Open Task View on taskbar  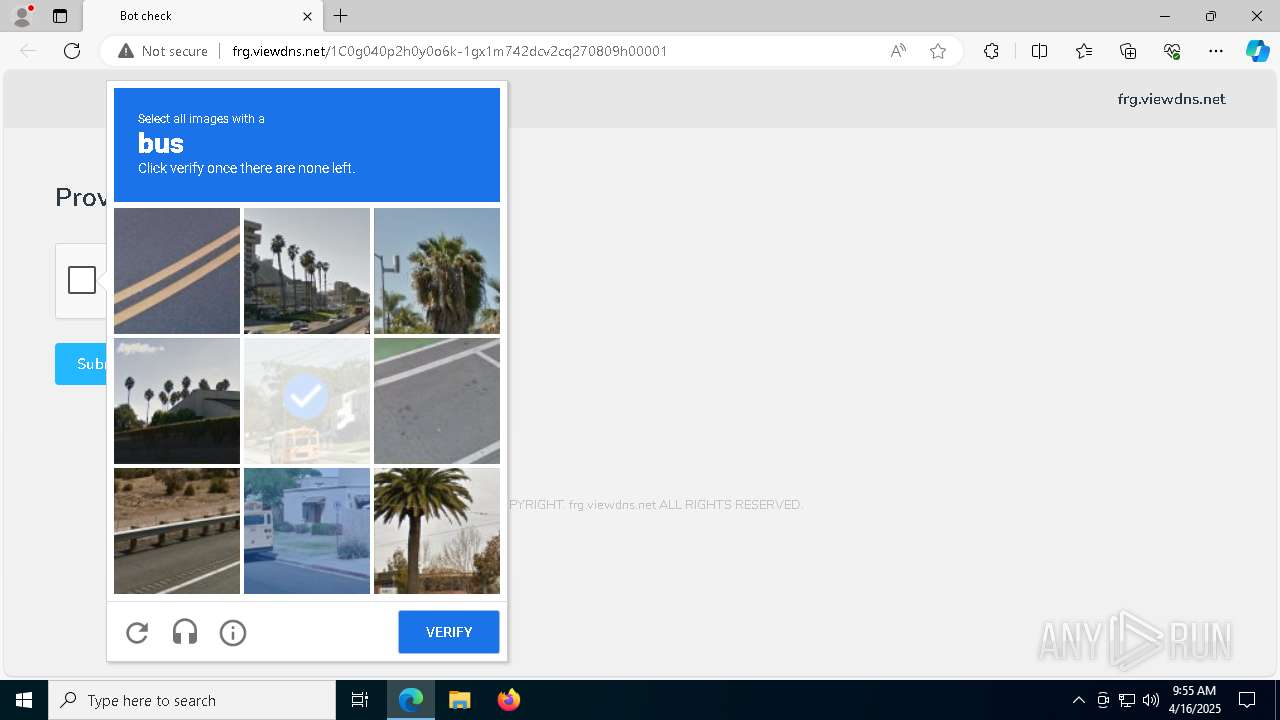coord(360,700)
